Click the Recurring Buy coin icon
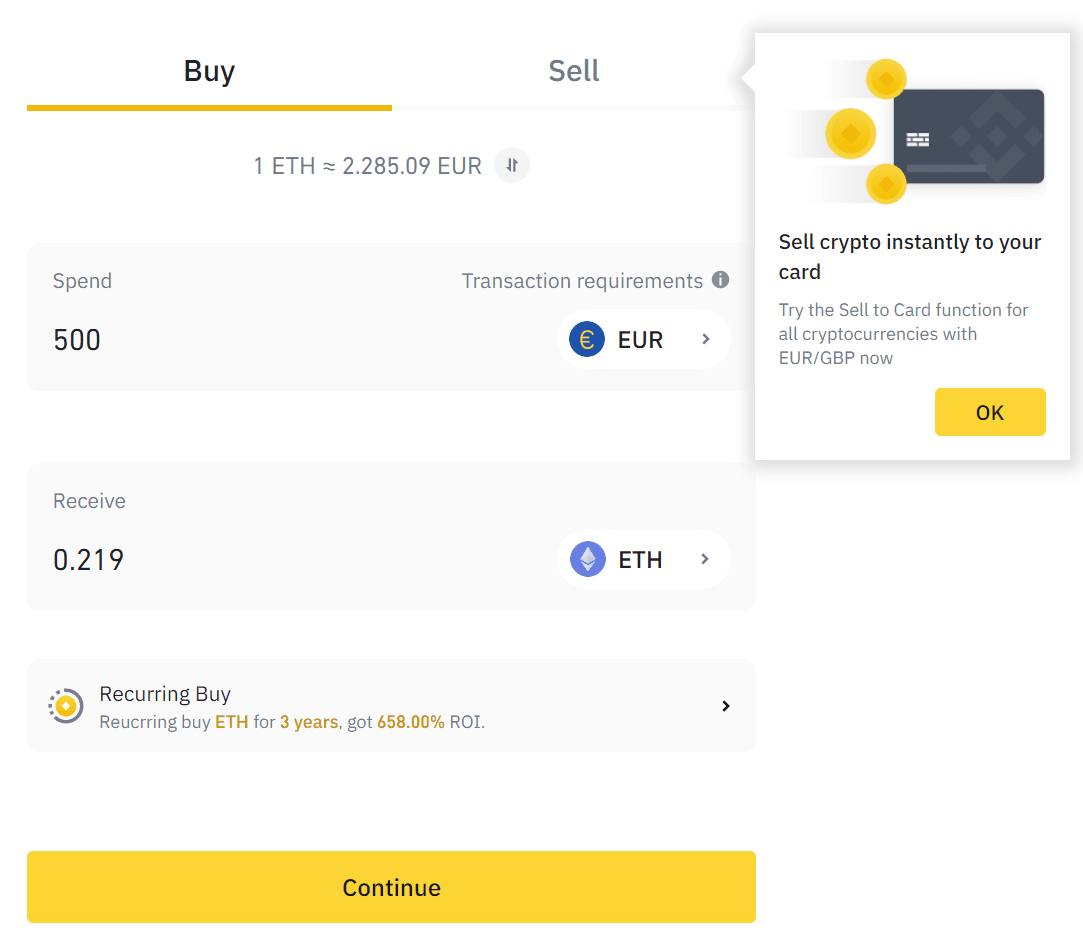 point(64,705)
